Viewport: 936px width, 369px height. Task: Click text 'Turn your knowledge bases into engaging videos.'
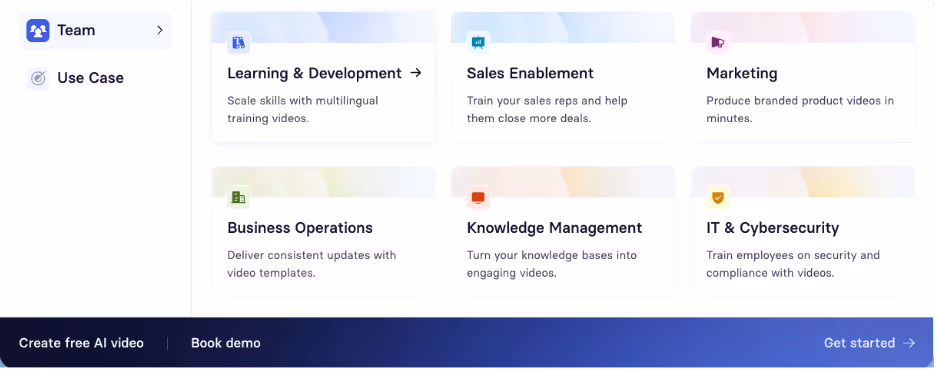point(552,264)
